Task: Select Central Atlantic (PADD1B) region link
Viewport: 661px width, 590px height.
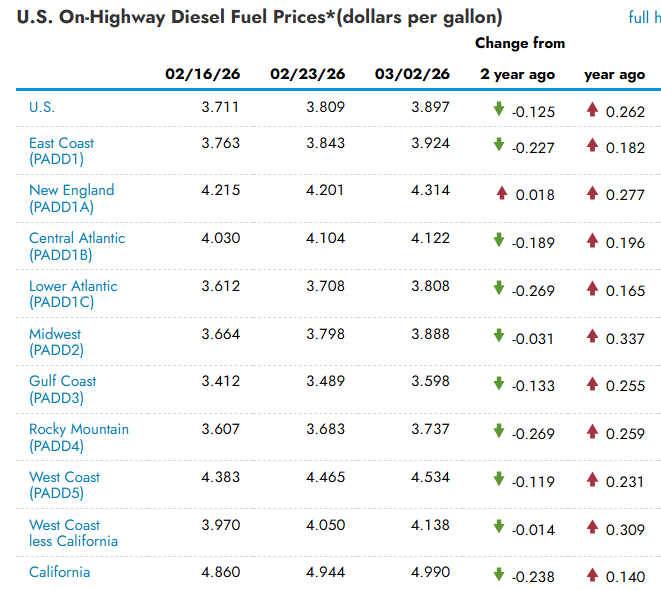Action: coord(77,246)
